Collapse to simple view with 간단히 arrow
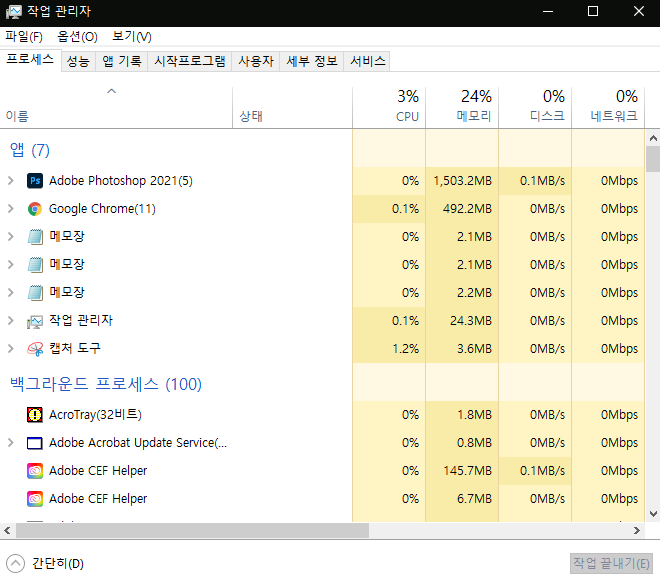This screenshot has width=660, height=587. pyautogui.click(x=16, y=563)
